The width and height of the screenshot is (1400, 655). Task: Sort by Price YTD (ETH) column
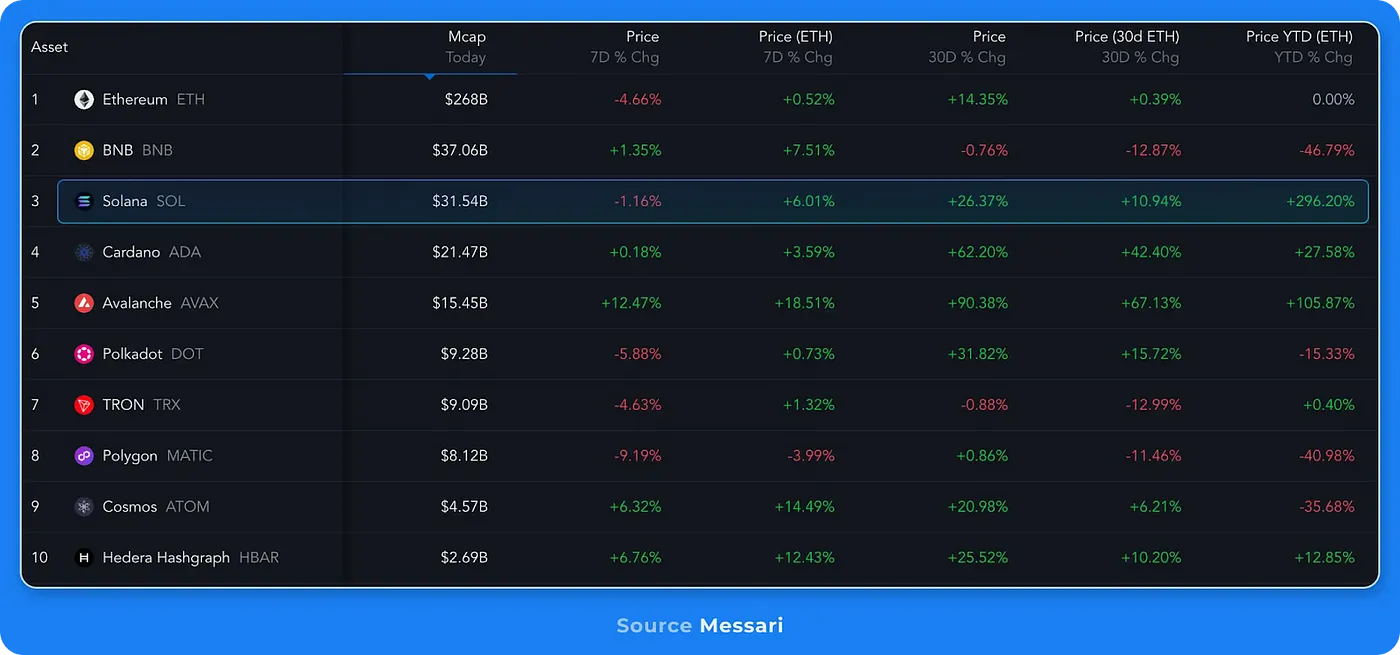pos(1298,46)
